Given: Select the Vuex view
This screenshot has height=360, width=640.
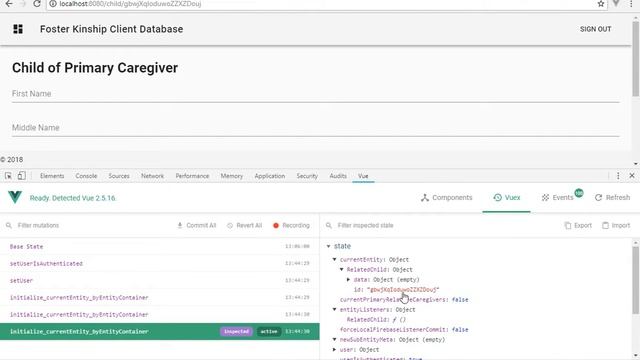Looking at the screenshot, I should [x=507, y=198].
